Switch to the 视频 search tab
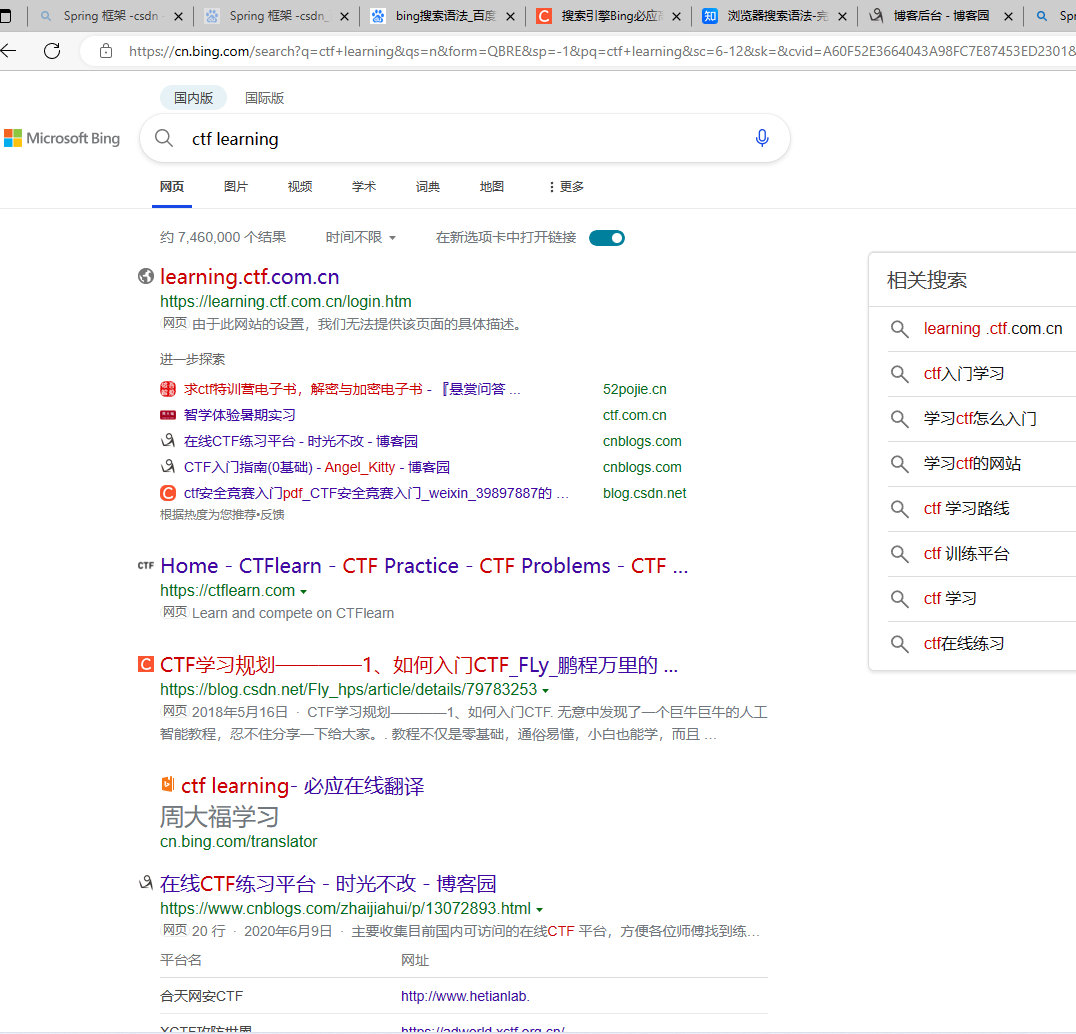 coord(300,187)
